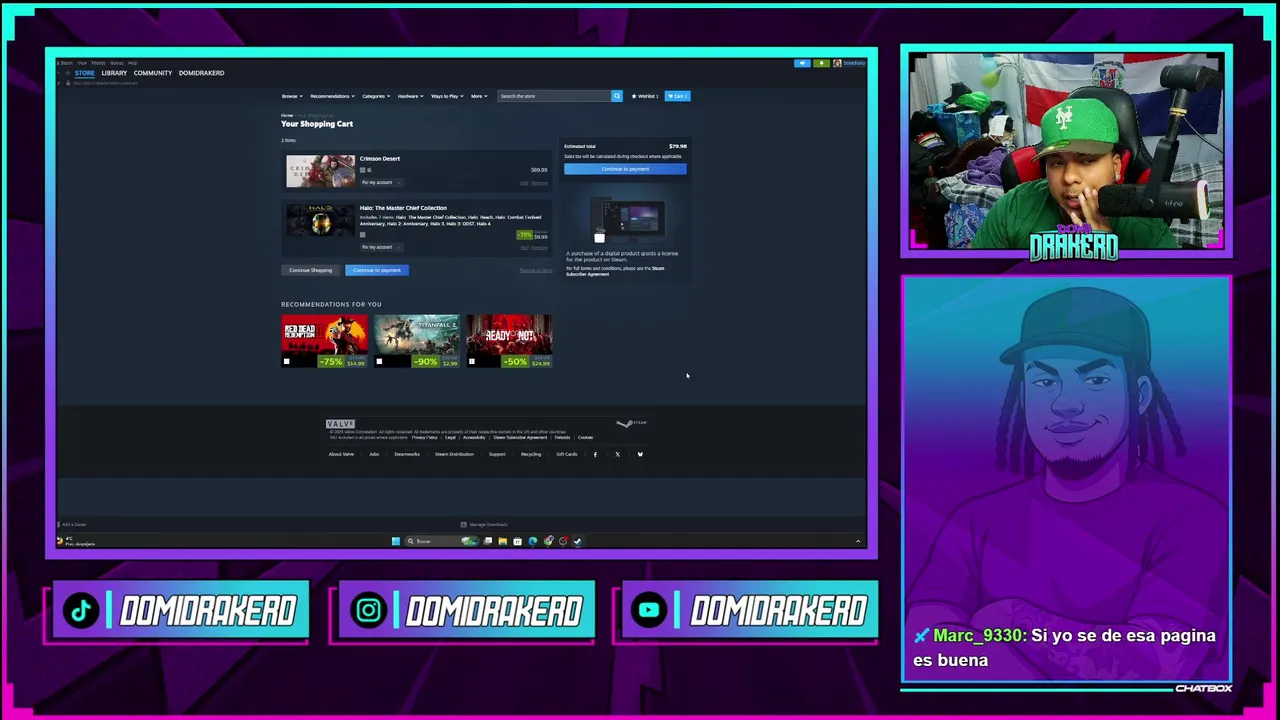Open the Friends menu
The width and height of the screenshot is (1280, 720).
click(x=98, y=63)
